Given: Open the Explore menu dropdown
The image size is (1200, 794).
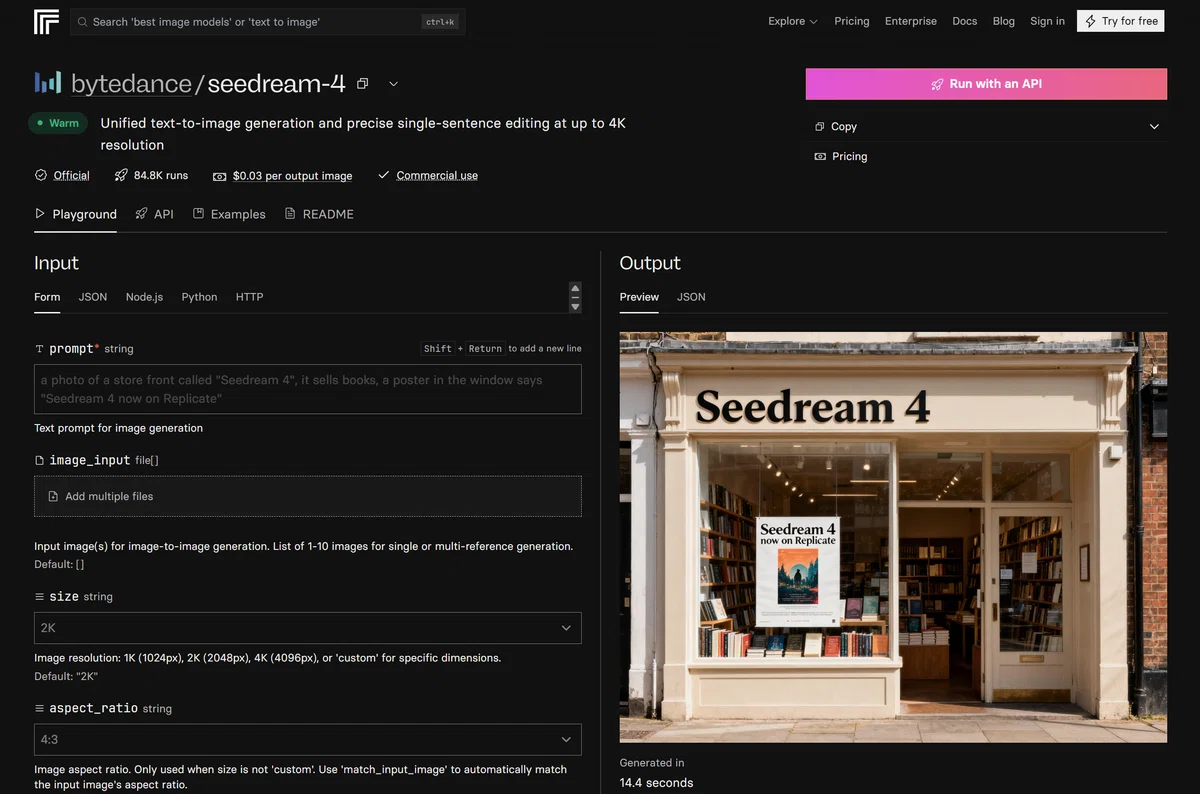Looking at the screenshot, I should [x=793, y=21].
